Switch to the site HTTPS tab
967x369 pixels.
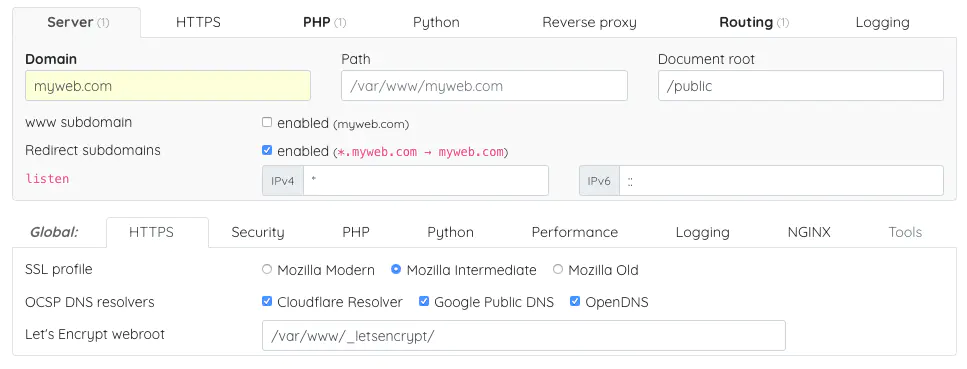pyautogui.click(x=198, y=23)
